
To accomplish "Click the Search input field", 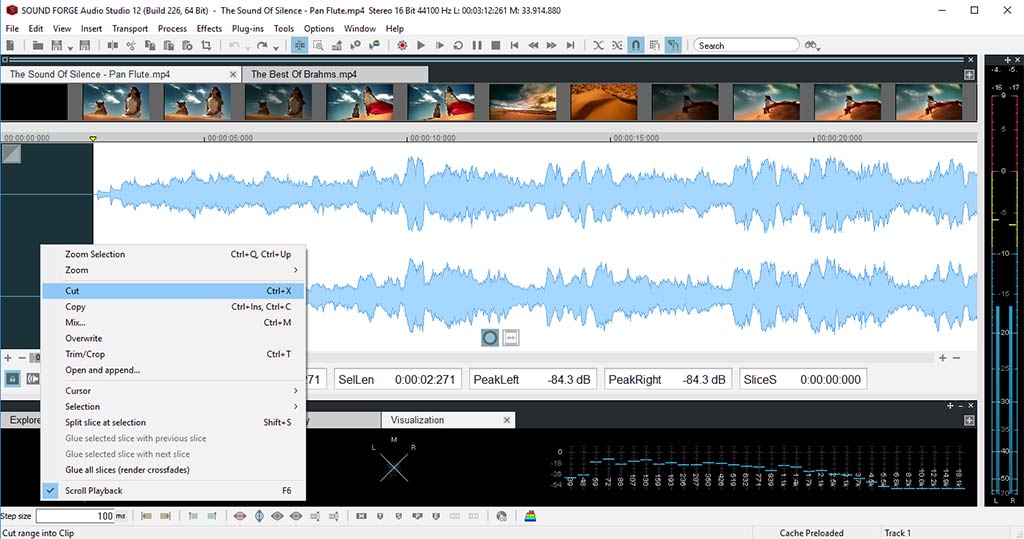I will tap(746, 45).
